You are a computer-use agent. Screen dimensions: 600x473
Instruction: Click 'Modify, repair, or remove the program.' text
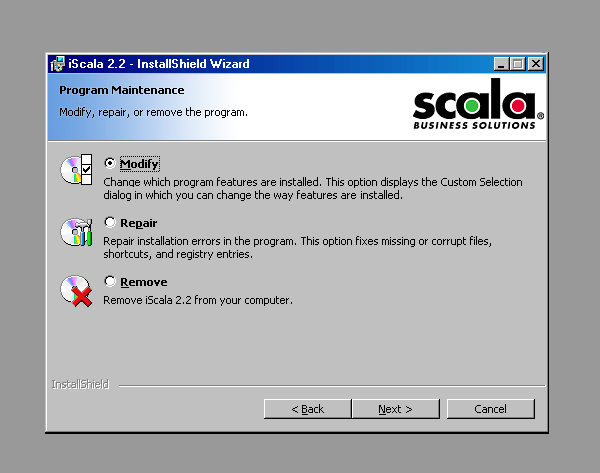click(153, 113)
